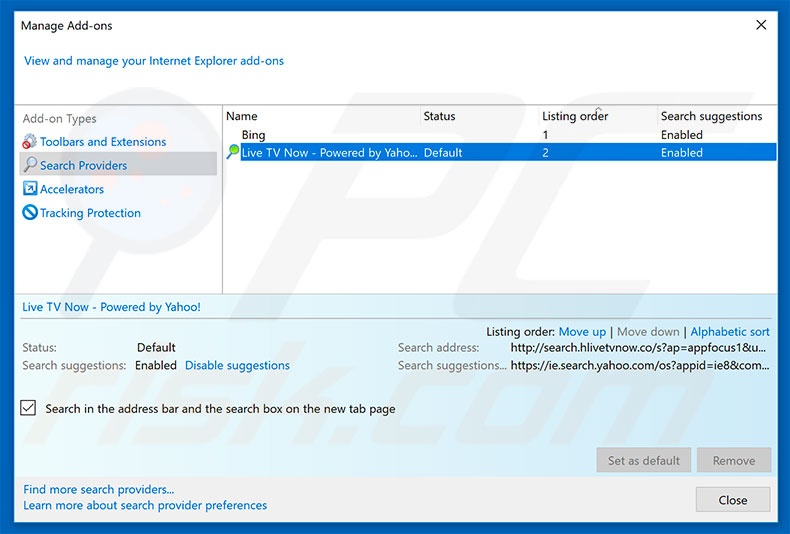Click the Live TV Now details heading

click(111, 307)
